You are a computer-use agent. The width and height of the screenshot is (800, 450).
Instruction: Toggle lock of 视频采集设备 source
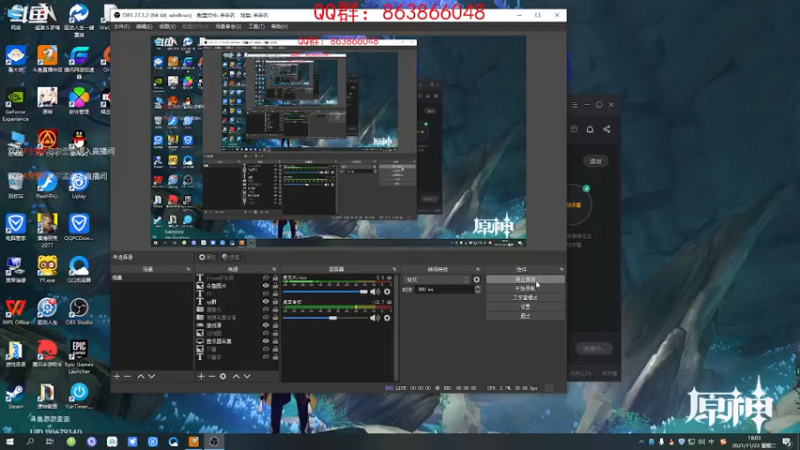pos(276,317)
